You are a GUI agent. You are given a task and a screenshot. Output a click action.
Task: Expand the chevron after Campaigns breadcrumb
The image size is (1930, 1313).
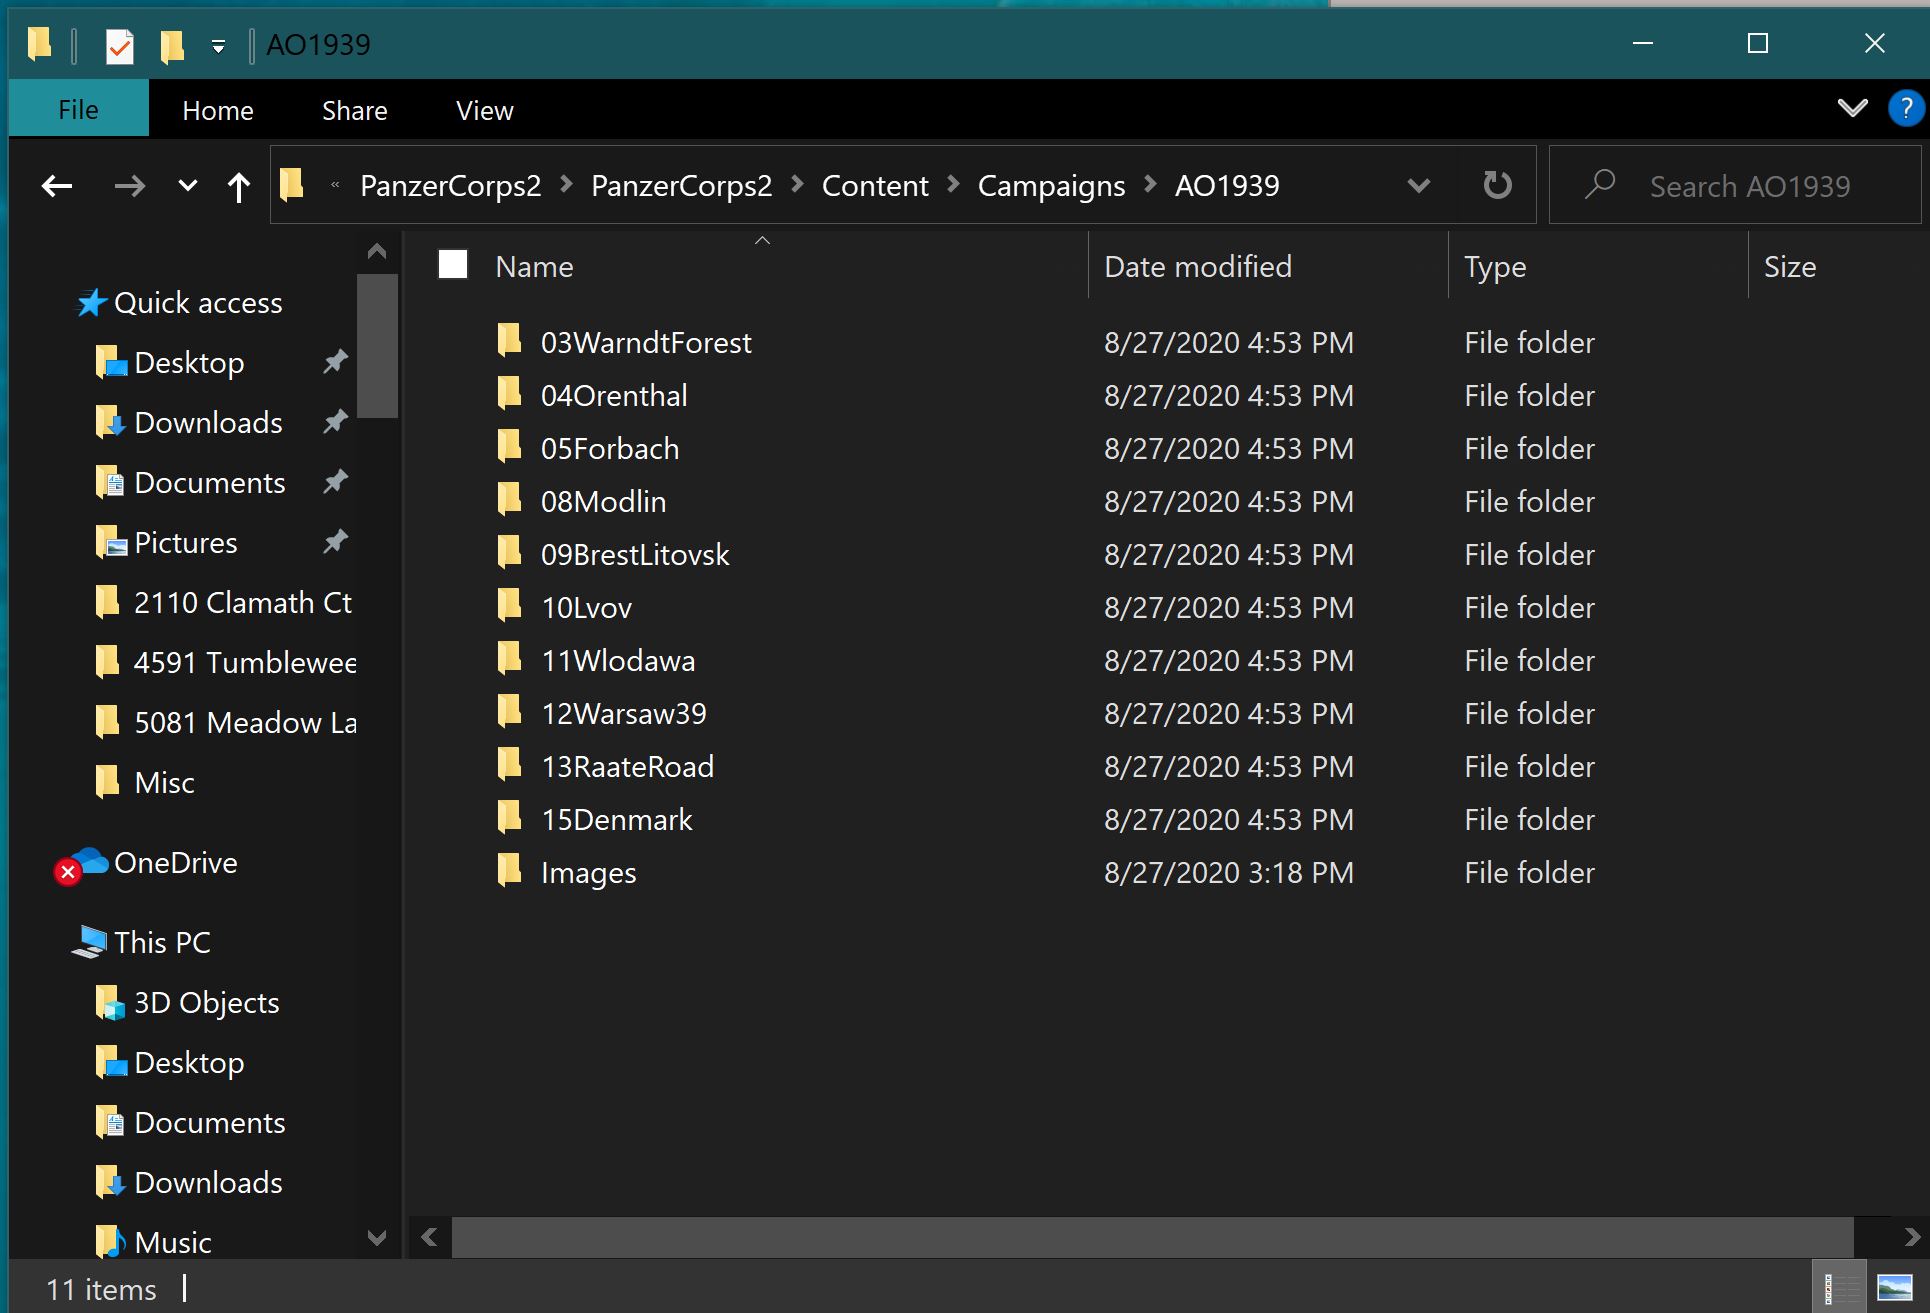[x=1150, y=185]
